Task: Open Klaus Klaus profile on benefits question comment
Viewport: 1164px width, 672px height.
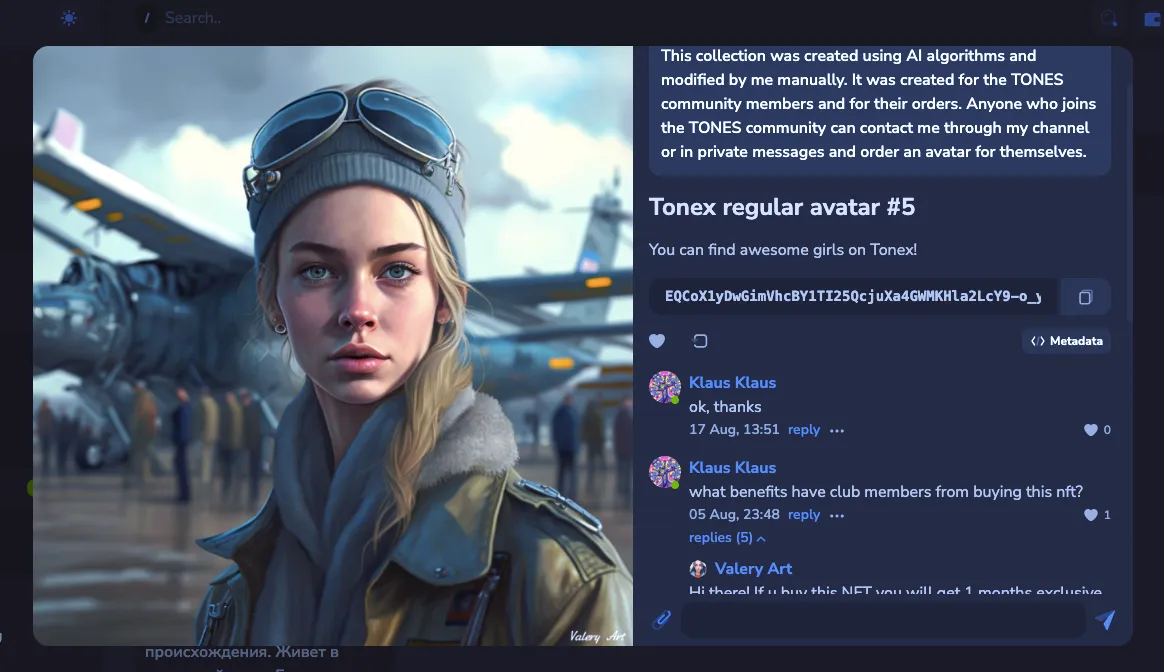Action: [x=732, y=468]
